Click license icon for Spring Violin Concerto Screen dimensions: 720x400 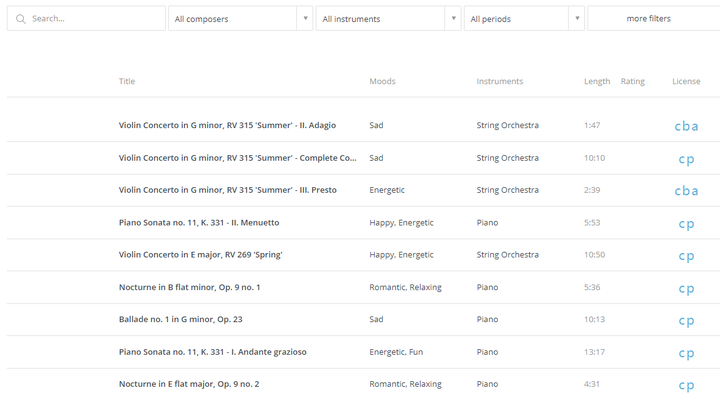point(686,256)
